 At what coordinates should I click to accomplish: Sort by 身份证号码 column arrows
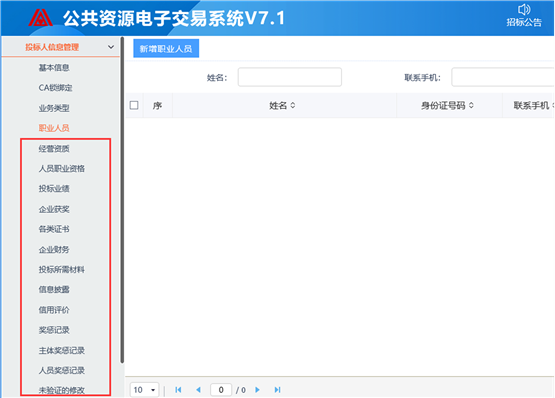click(471, 106)
